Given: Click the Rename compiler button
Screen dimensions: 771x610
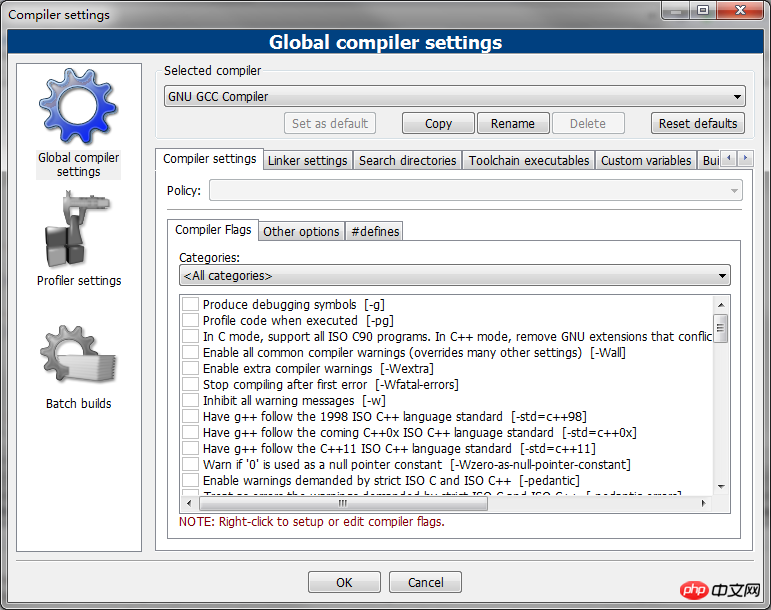Looking at the screenshot, I should click(513, 123).
